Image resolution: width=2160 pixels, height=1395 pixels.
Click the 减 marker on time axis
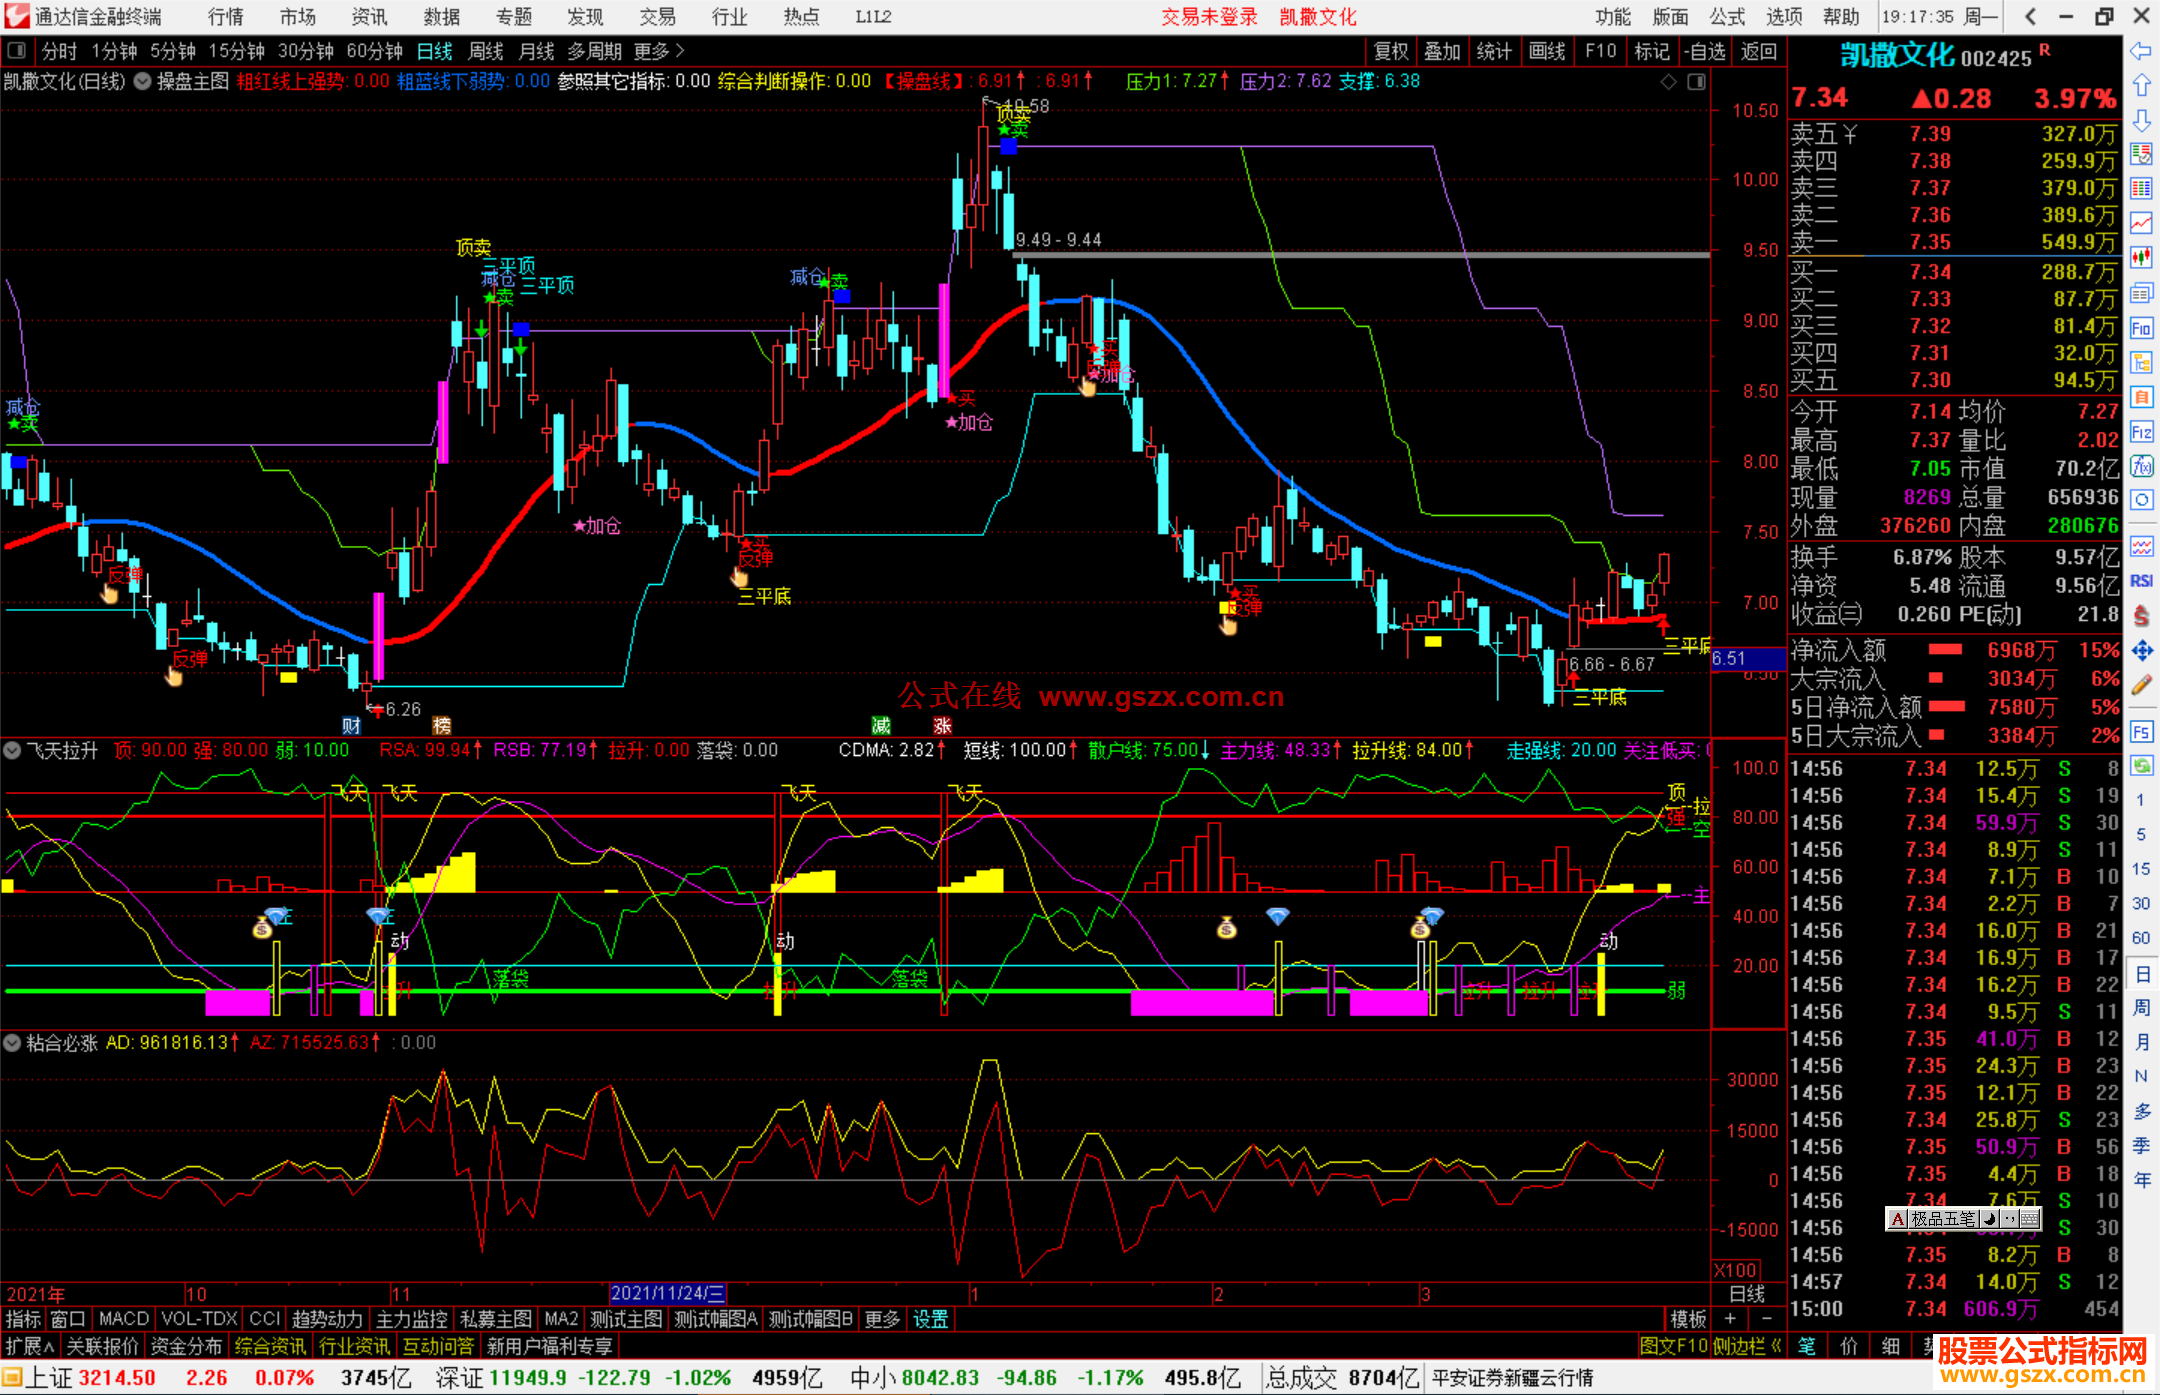pos(881,726)
